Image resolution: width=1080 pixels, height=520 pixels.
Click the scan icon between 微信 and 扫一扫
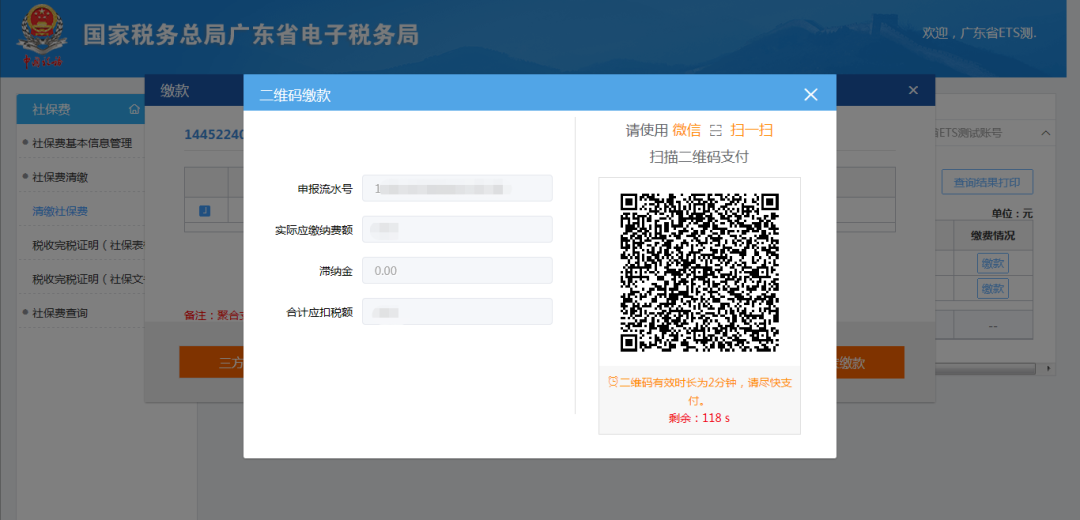(716, 131)
